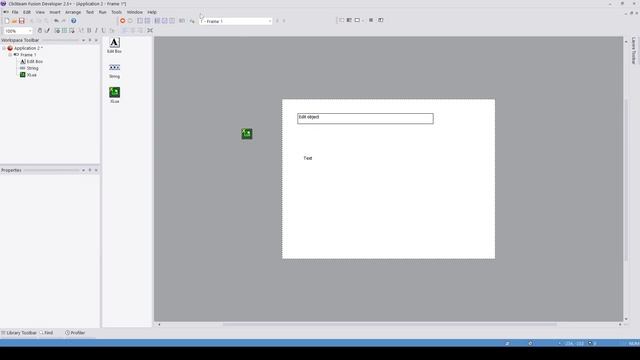640x360 pixels.
Task: Click the horizontal scrollbar under the frame editor
Action: click(390, 324)
